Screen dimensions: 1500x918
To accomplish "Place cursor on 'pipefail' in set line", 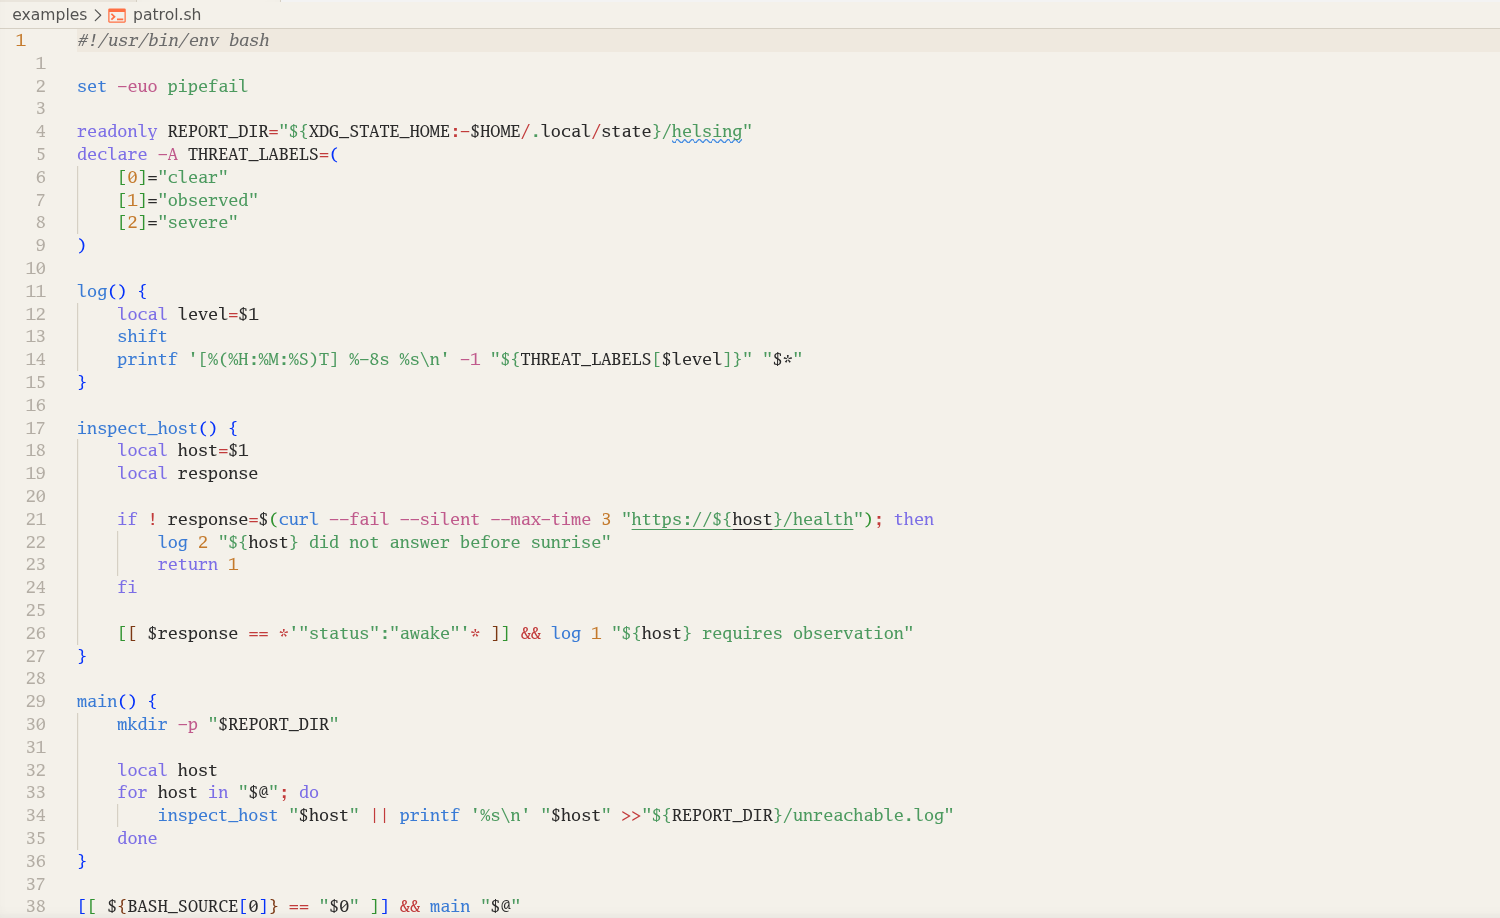I will (207, 86).
